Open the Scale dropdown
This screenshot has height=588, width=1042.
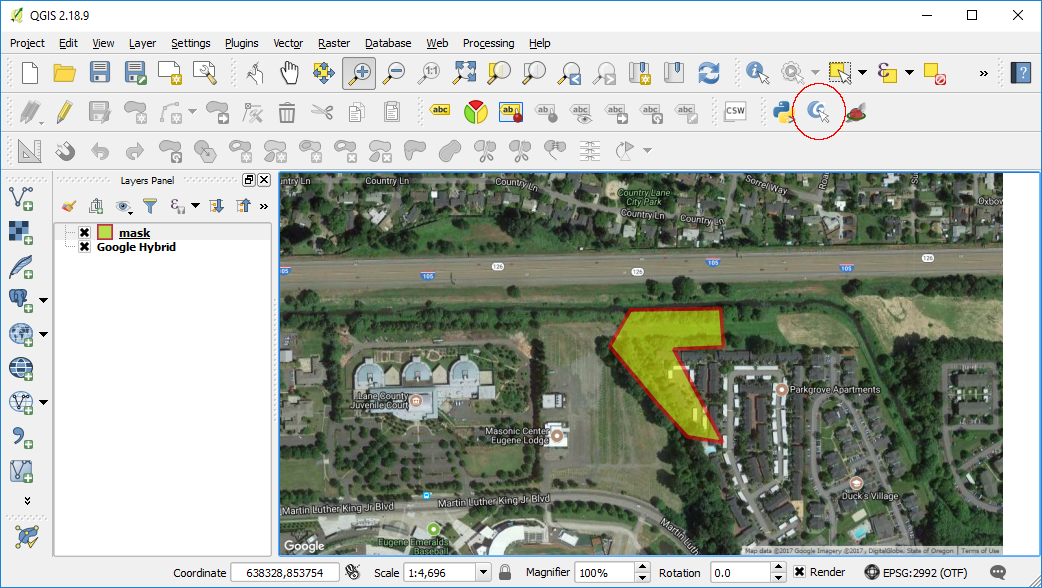click(x=481, y=572)
